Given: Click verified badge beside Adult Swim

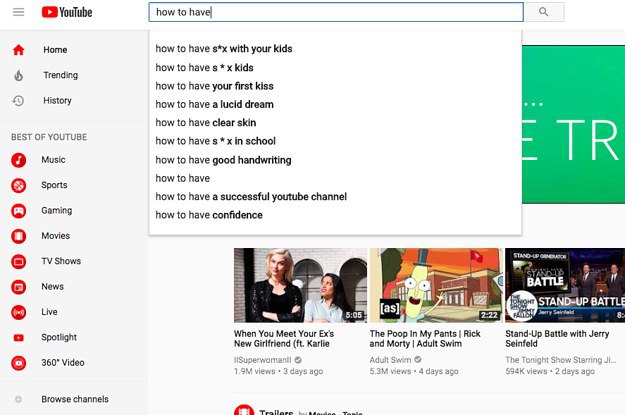Looking at the screenshot, I should 418,360.
